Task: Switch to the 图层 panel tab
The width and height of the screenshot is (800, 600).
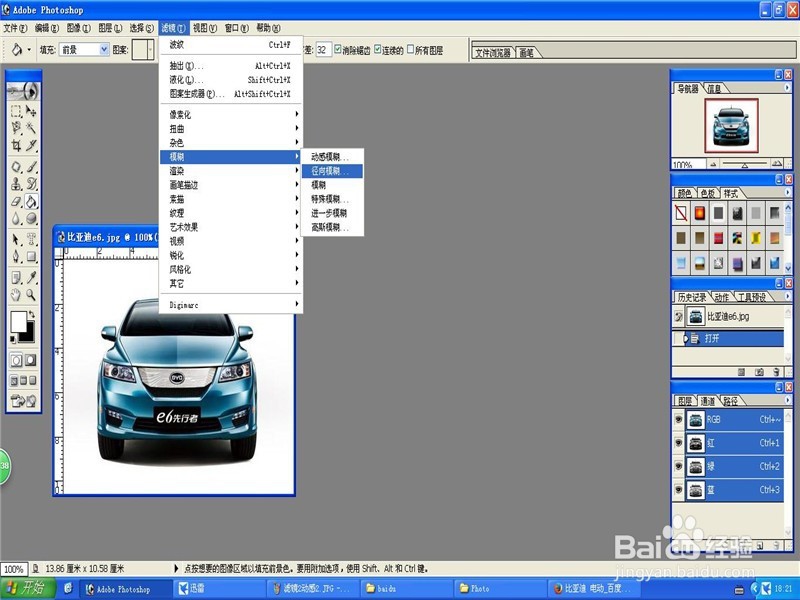Action: coord(685,401)
